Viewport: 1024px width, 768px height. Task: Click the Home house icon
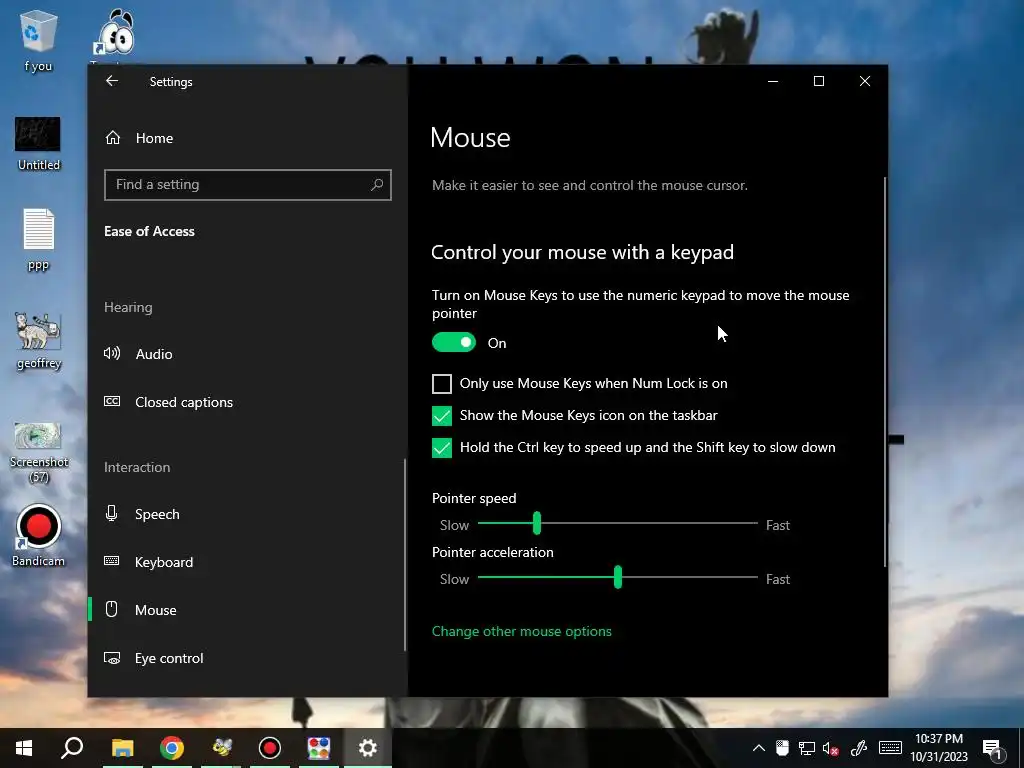[112, 138]
